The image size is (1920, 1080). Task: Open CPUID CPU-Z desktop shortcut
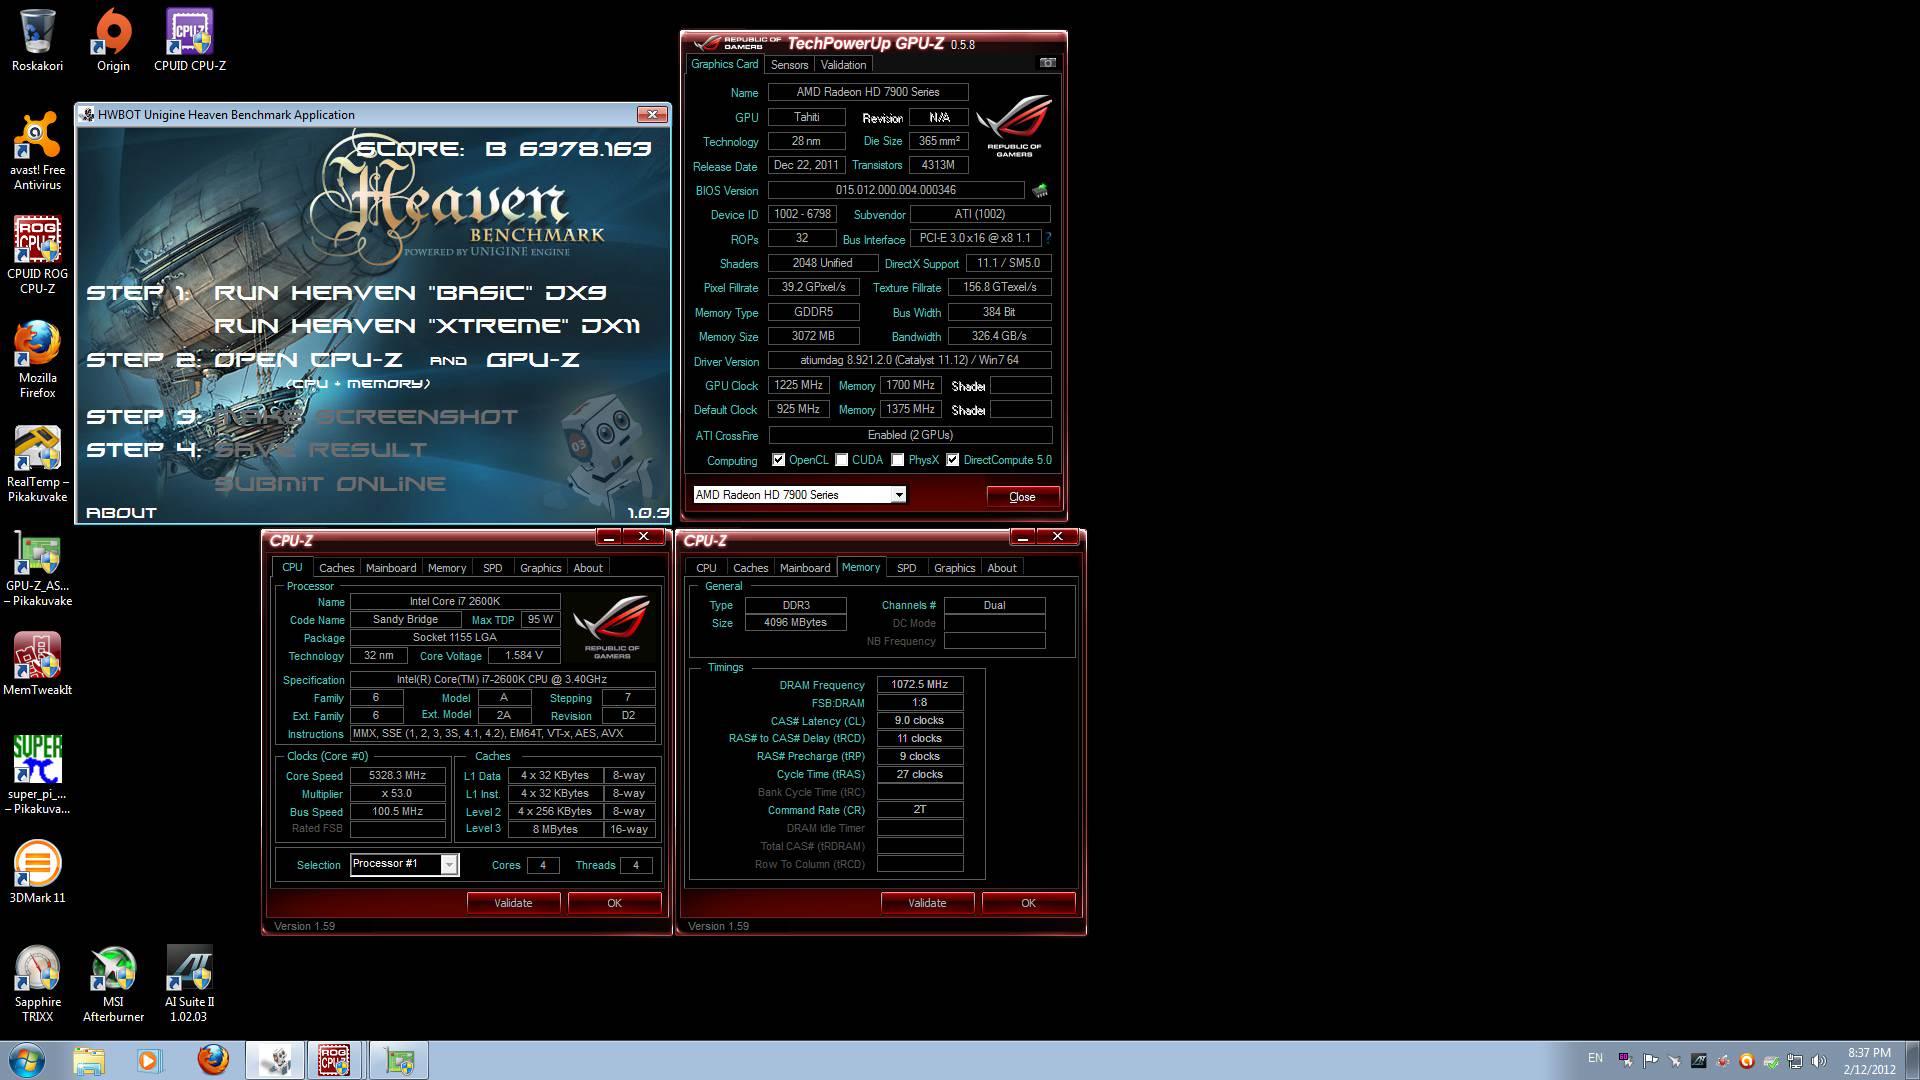pos(189,40)
